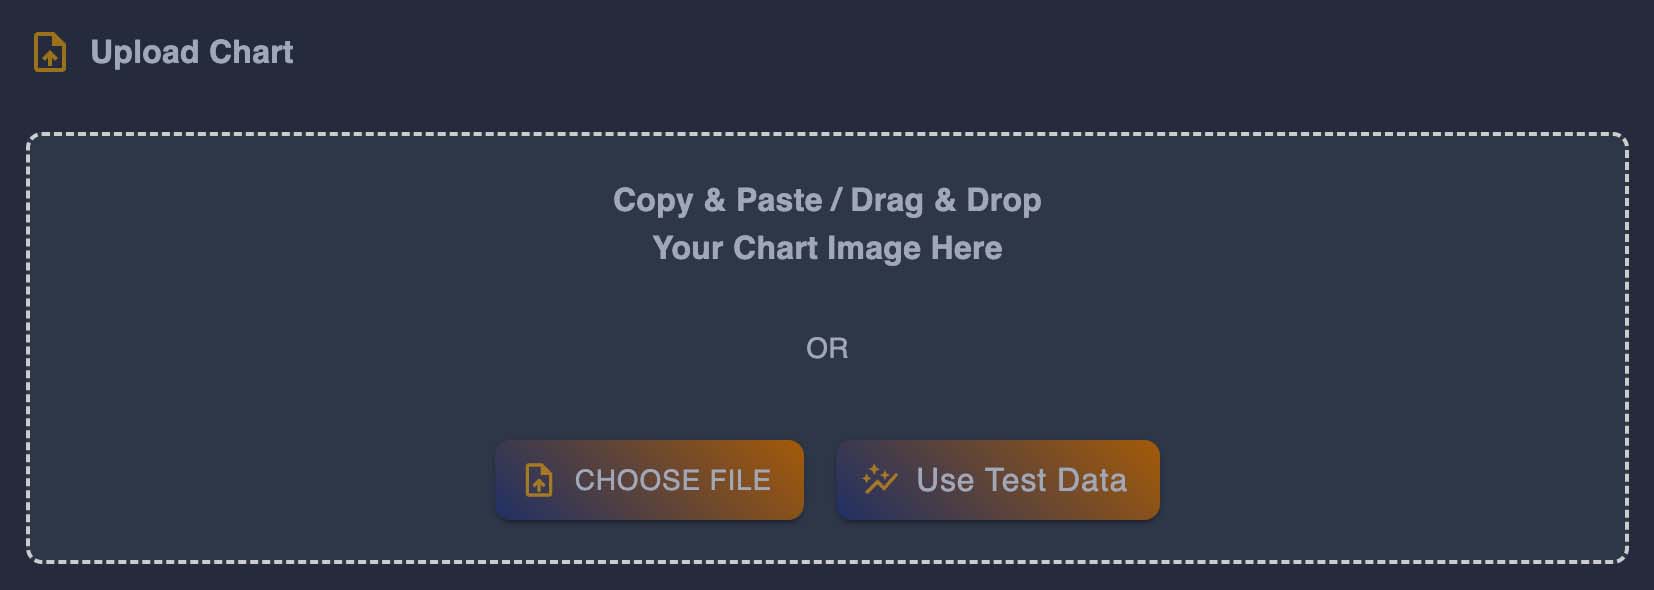Click the 'Copy & Paste / Drag & Drop' text
The height and width of the screenshot is (590, 1654).
[827, 200]
